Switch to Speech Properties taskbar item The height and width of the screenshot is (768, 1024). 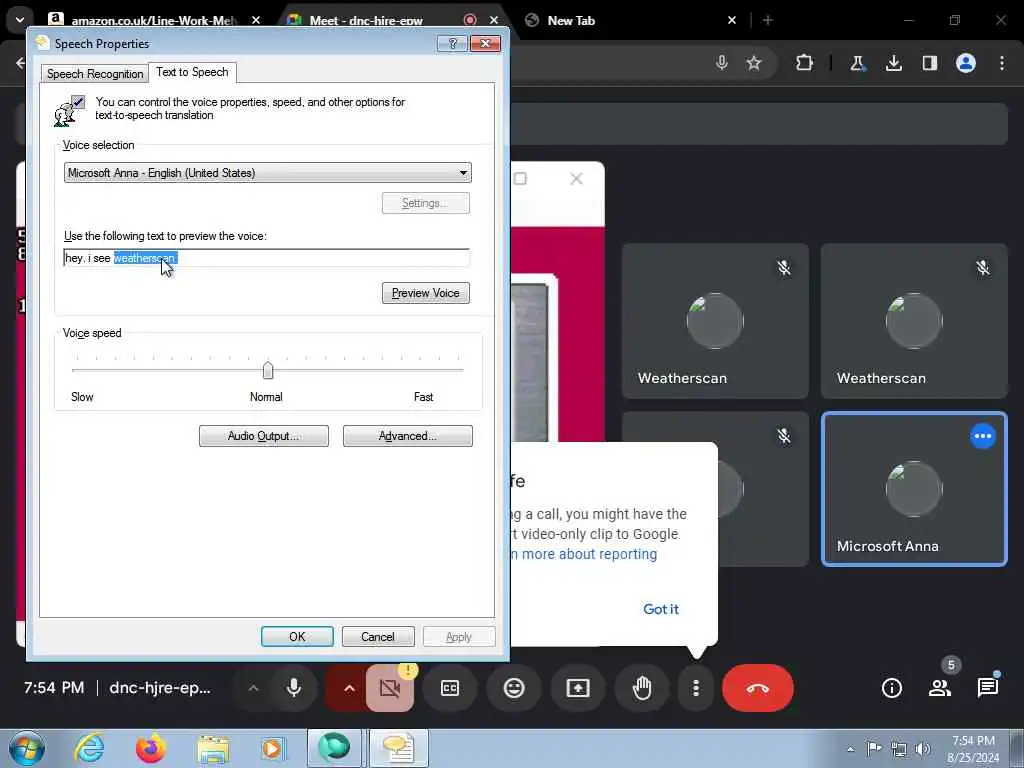398,748
